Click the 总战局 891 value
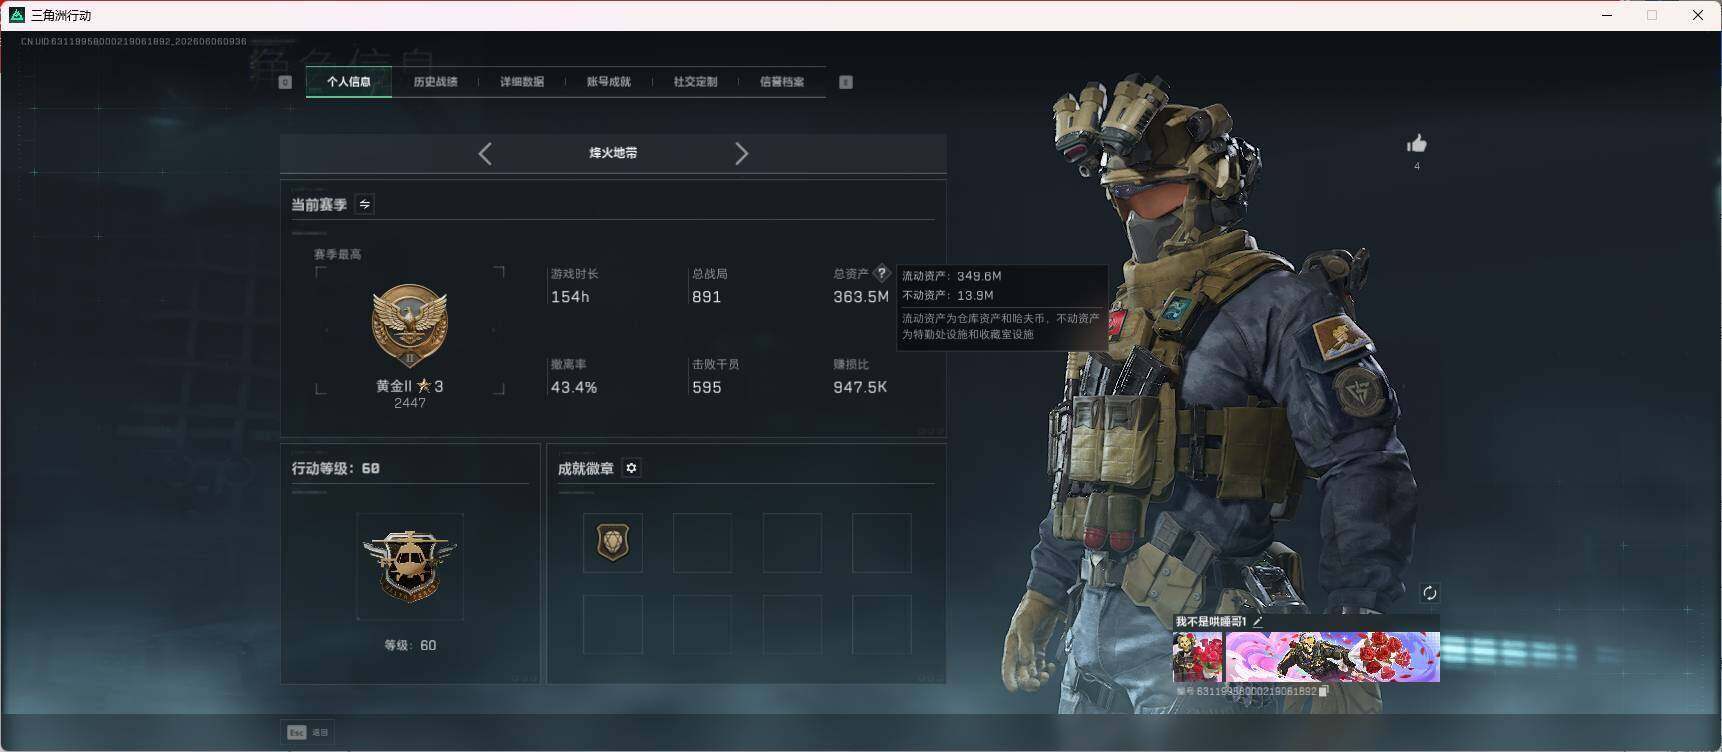The width and height of the screenshot is (1722, 752). 706,297
